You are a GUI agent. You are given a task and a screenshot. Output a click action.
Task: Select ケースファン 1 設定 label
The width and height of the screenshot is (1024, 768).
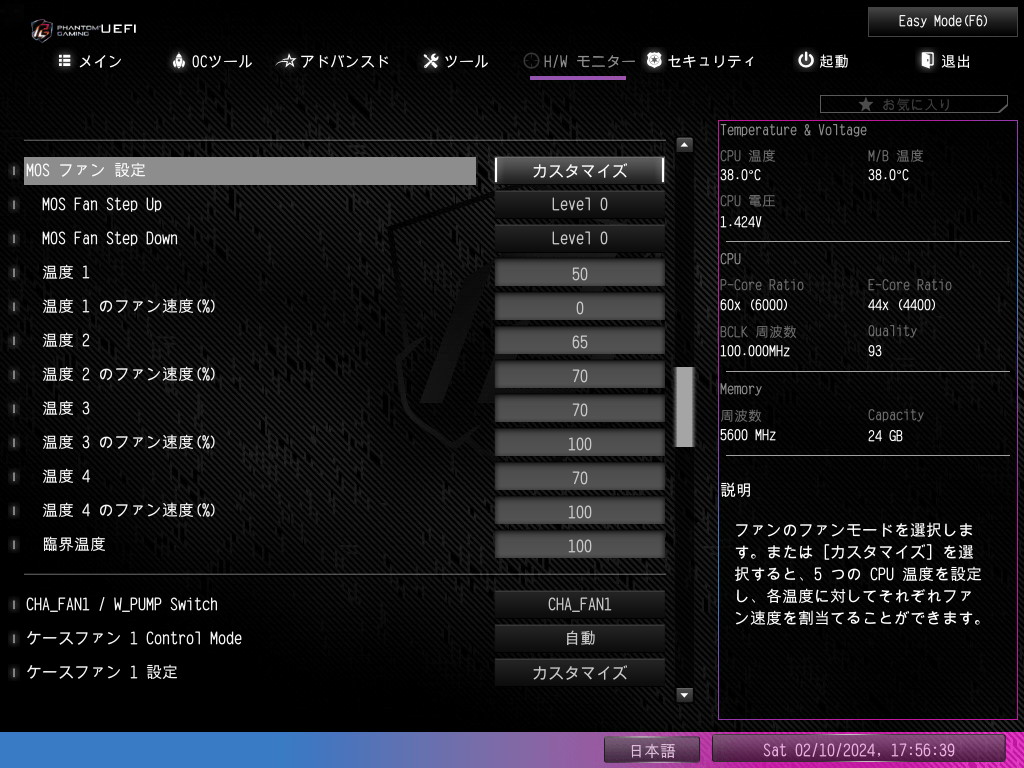101,672
